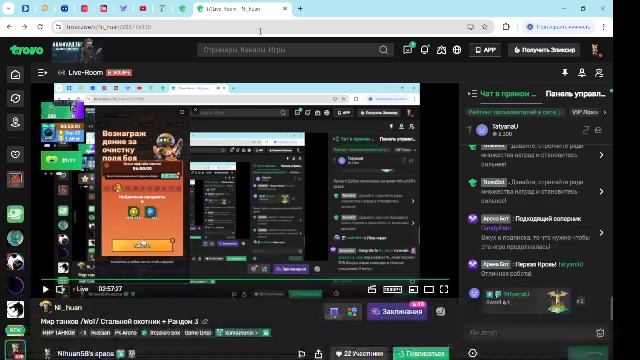Play the stream video
The image size is (640, 360).
[x=45, y=289]
